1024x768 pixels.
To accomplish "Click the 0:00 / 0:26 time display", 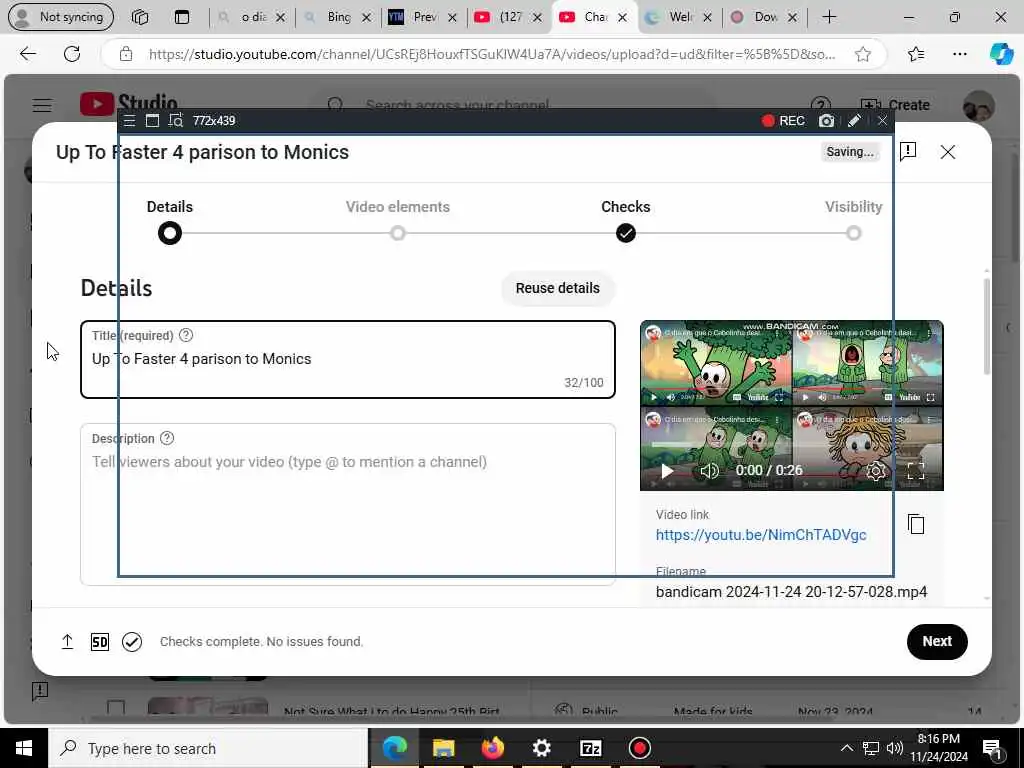I will (769, 470).
